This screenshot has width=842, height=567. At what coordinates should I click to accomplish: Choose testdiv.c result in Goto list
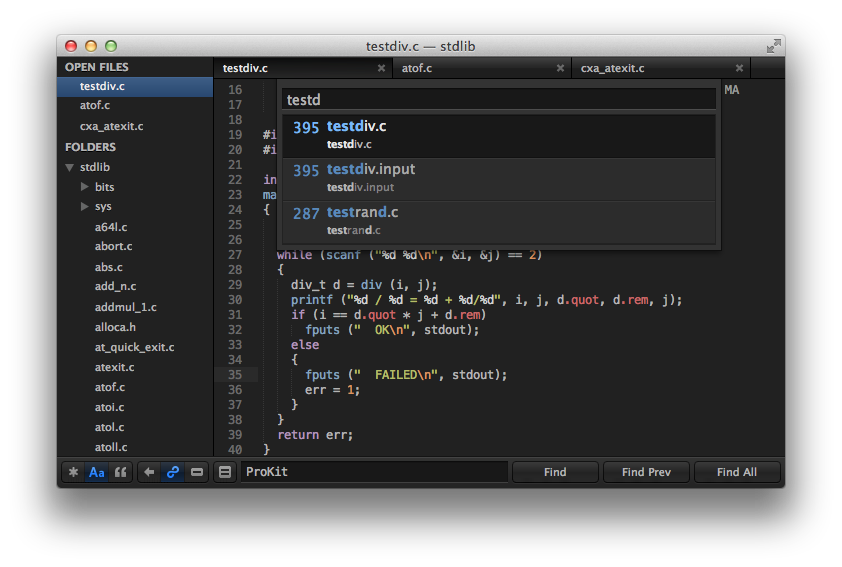pyautogui.click(x=499, y=136)
